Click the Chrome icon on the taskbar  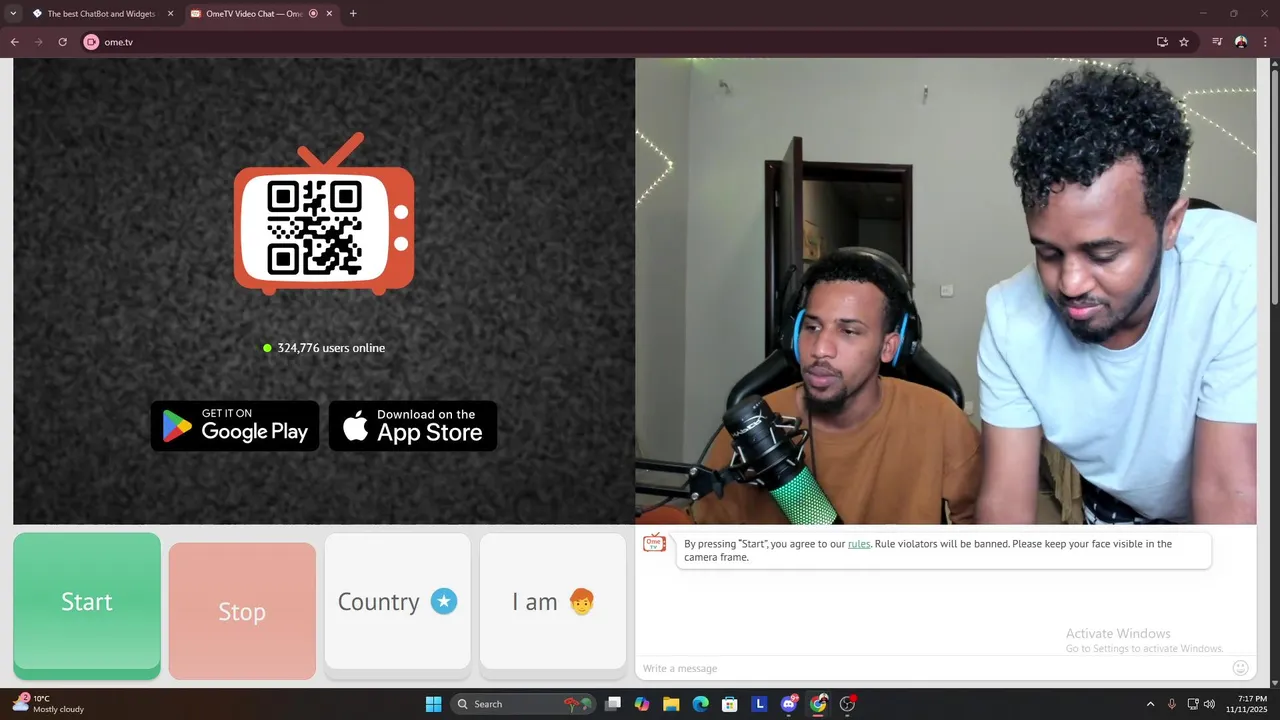819,704
